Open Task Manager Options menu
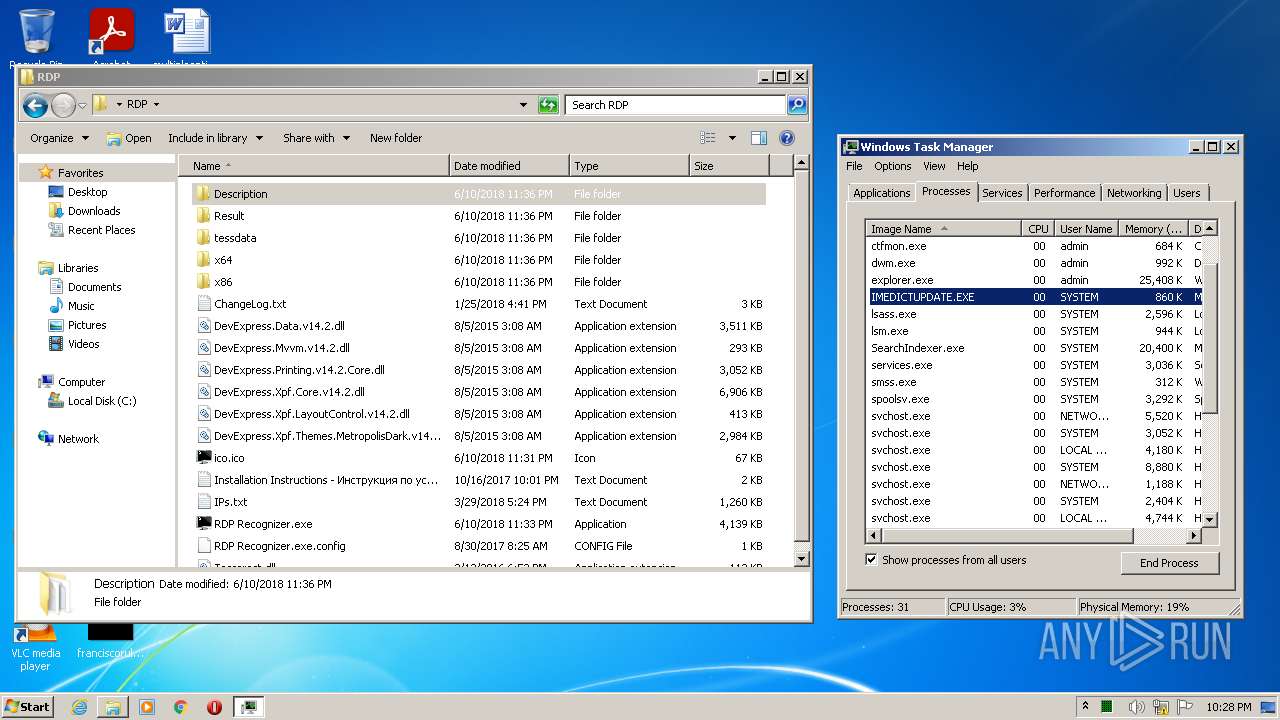 click(893, 166)
